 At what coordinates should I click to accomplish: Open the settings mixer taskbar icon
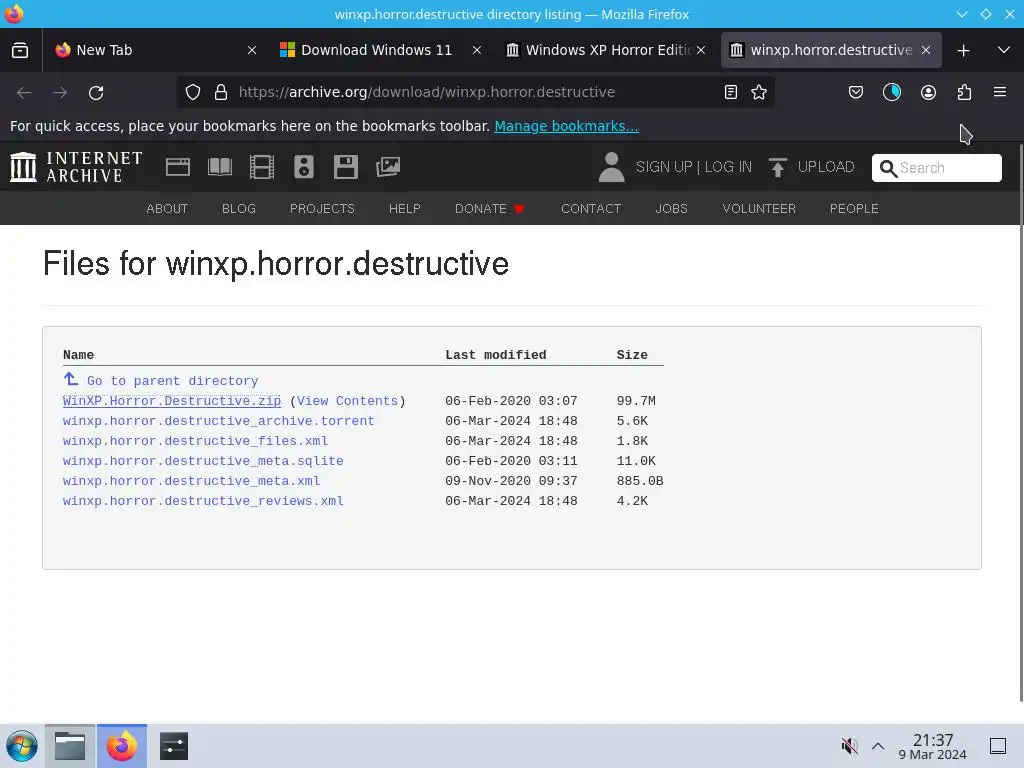tap(174, 746)
